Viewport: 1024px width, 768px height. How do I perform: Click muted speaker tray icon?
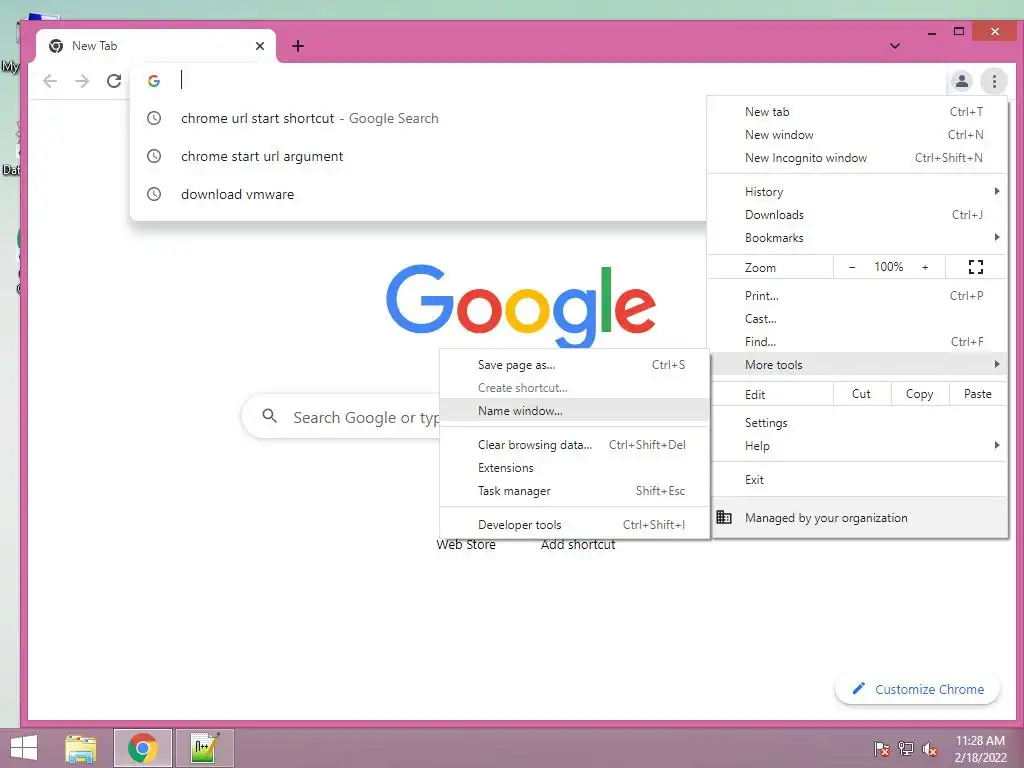tap(930, 748)
